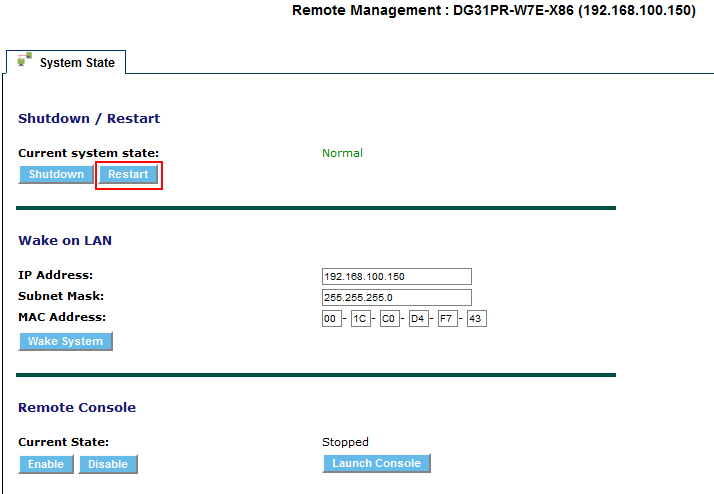Viewport: 714px width, 494px height.
Task: Click the Subnet Mask input field
Action: (x=396, y=297)
